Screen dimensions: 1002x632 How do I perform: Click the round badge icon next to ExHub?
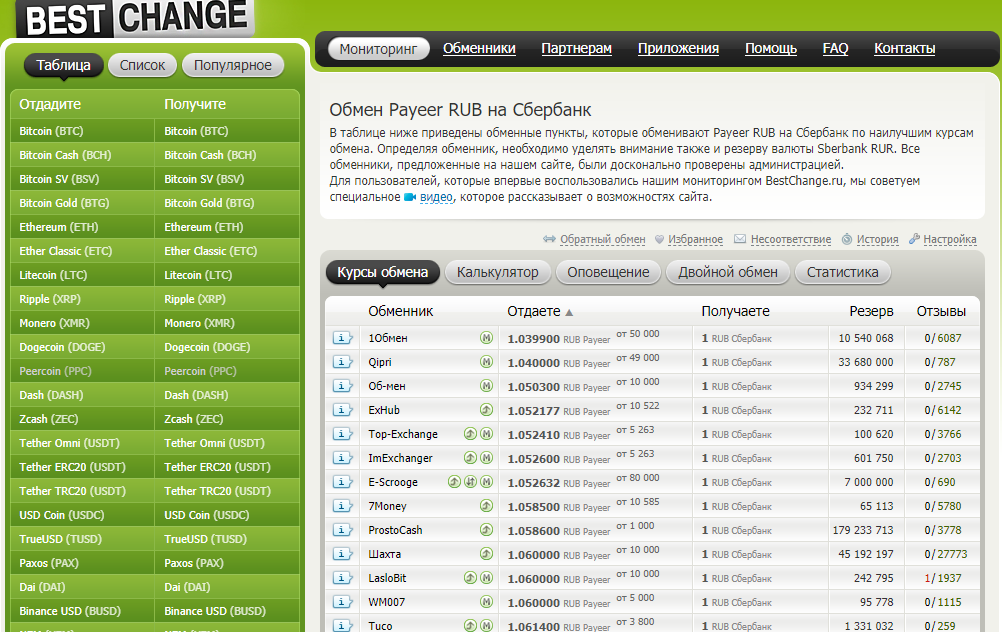click(486, 410)
